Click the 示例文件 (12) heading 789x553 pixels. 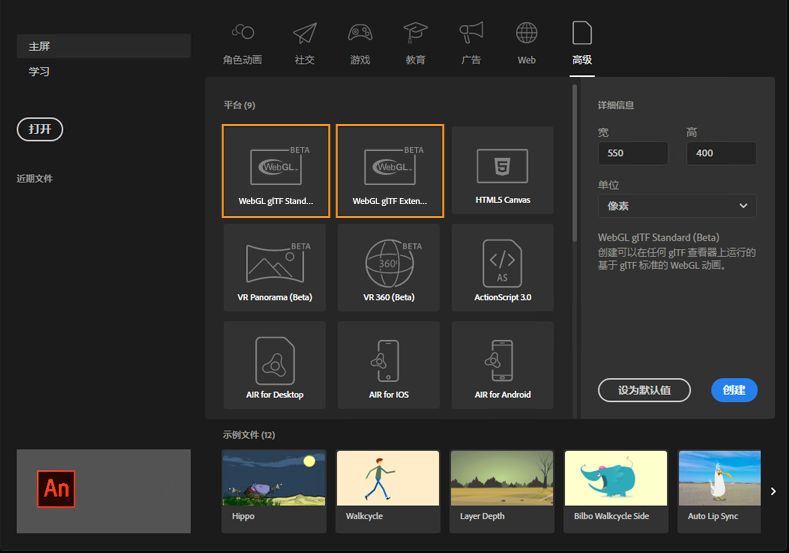tap(249, 435)
